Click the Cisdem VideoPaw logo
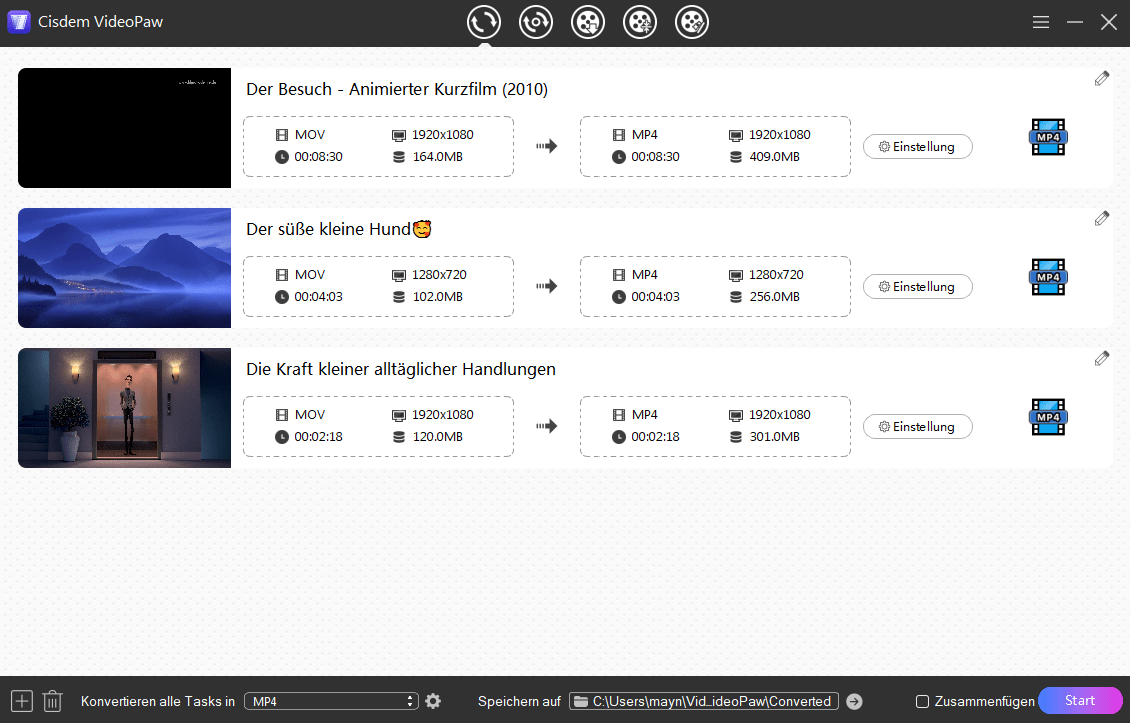 (20, 21)
